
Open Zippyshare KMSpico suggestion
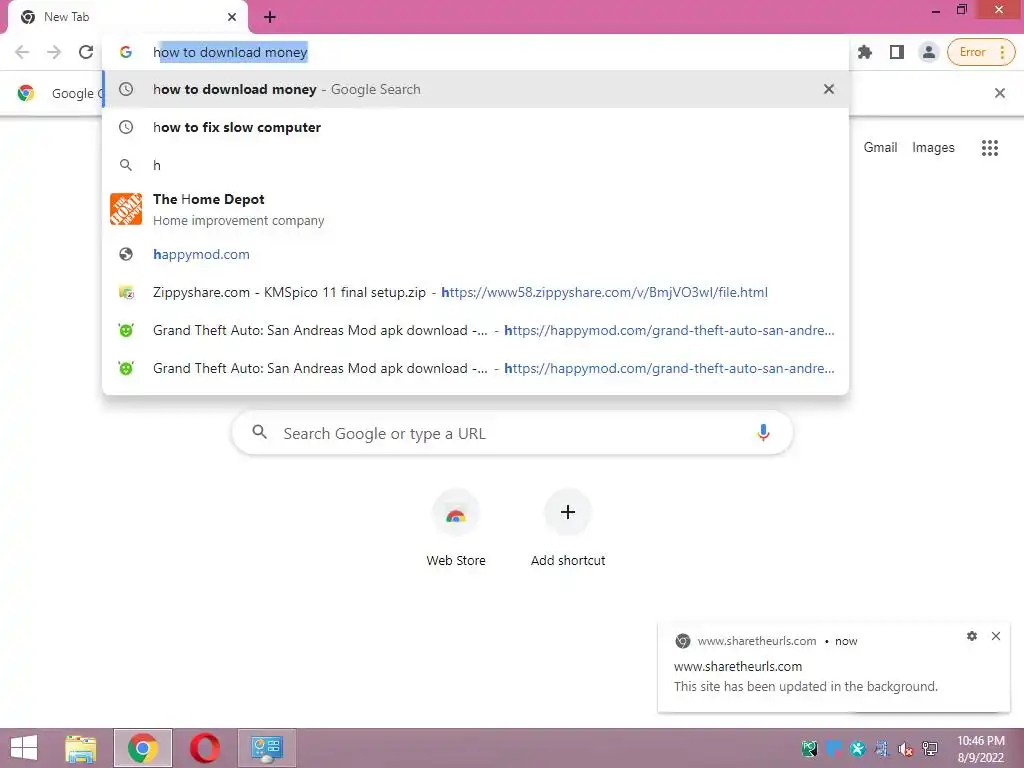click(476, 292)
